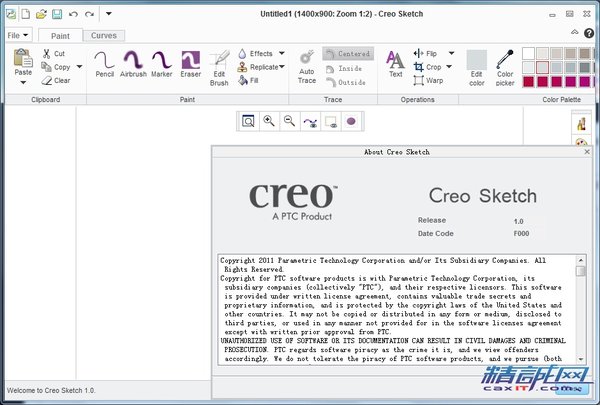The height and width of the screenshot is (405, 600).
Task: Click the Crop button
Action: [428, 67]
